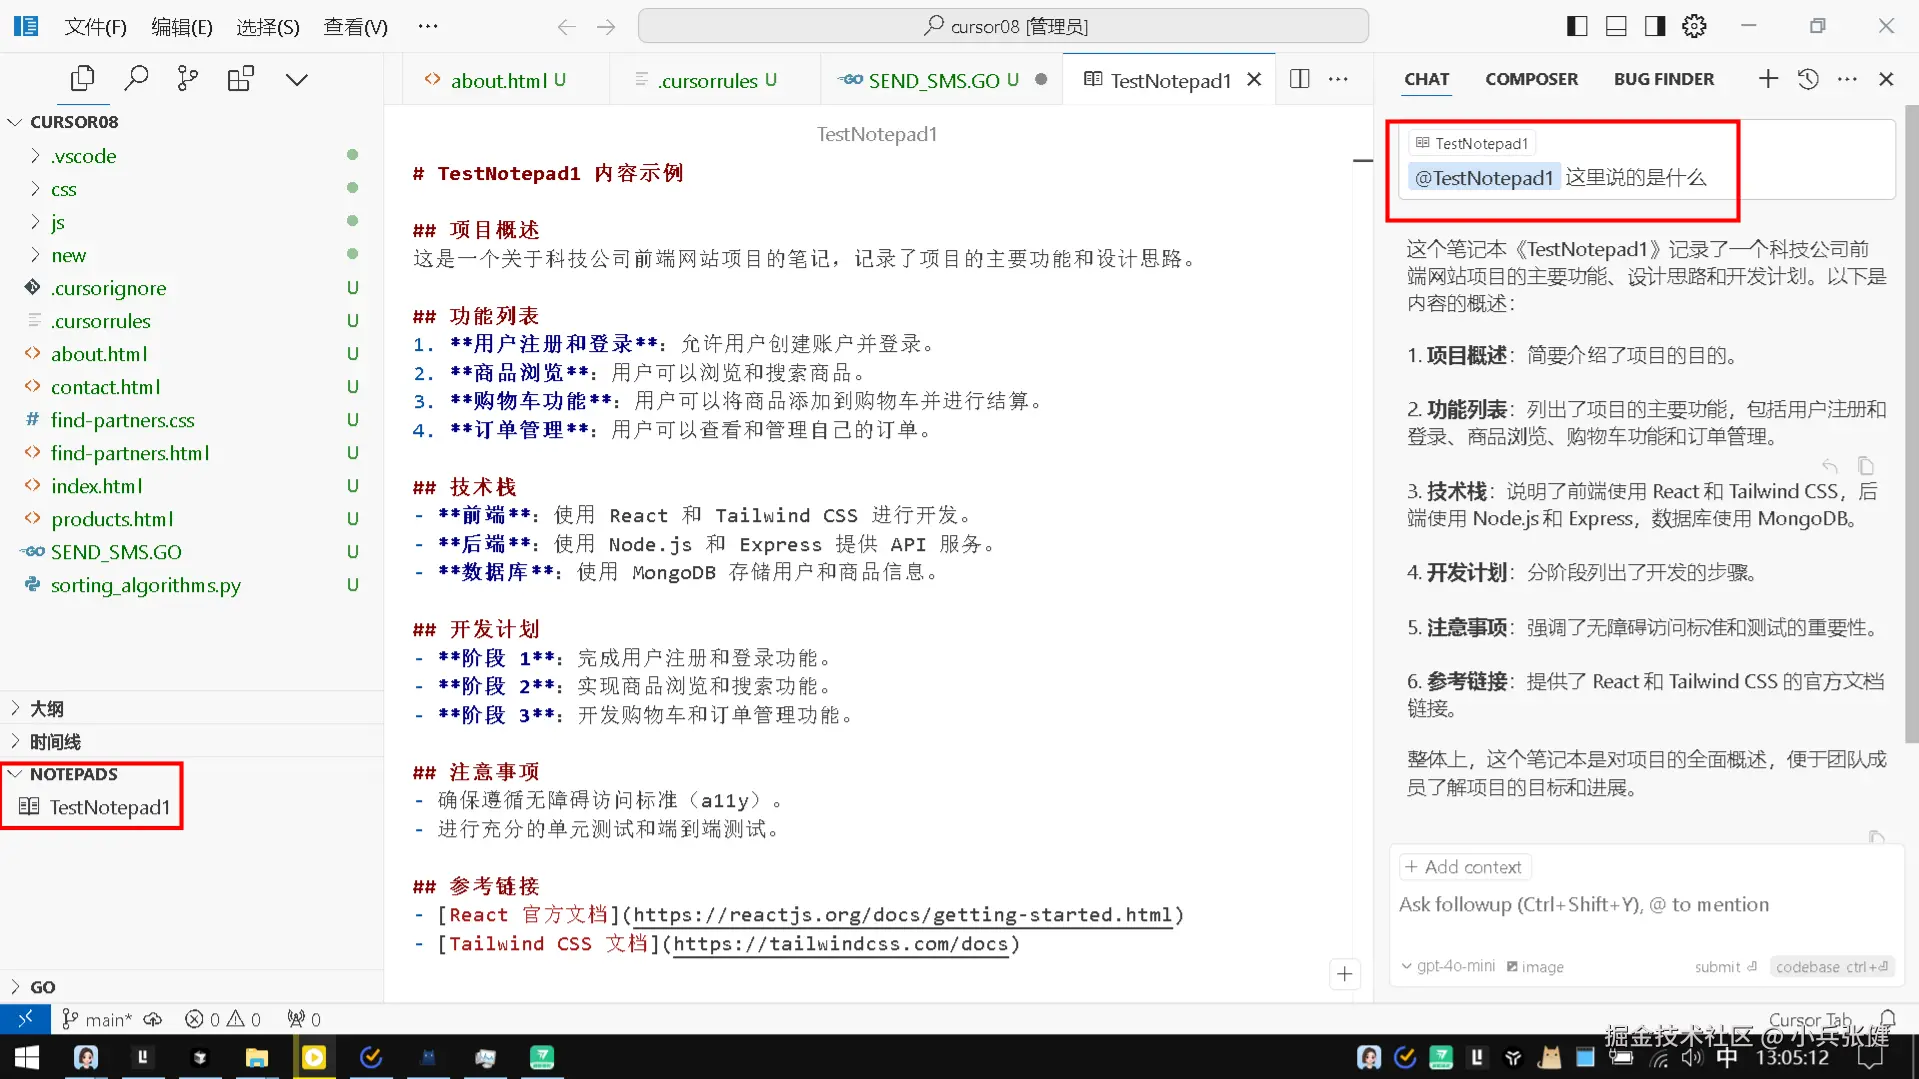Open editor more actions ellipsis
Image resolution: width=1919 pixels, height=1079 pixels.
coord(1338,79)
